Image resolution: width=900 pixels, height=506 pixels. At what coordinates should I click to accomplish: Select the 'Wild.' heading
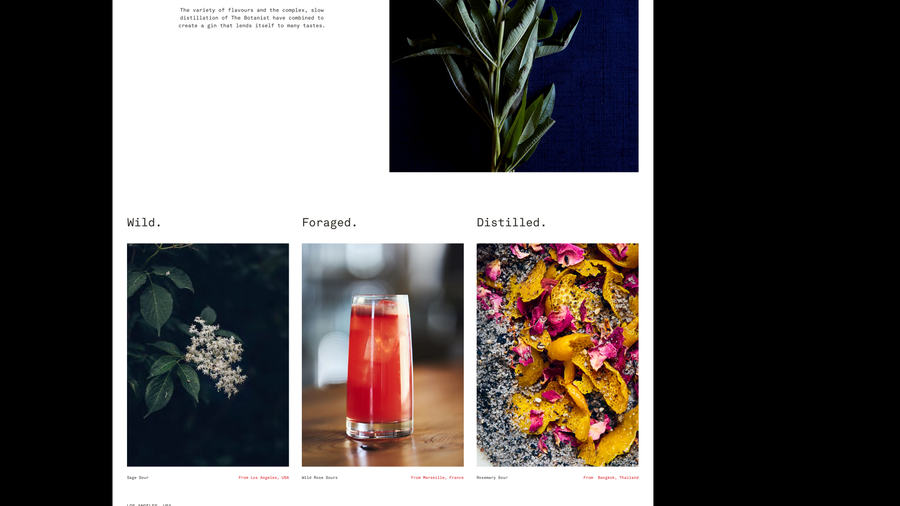click(x=144, y=223)
